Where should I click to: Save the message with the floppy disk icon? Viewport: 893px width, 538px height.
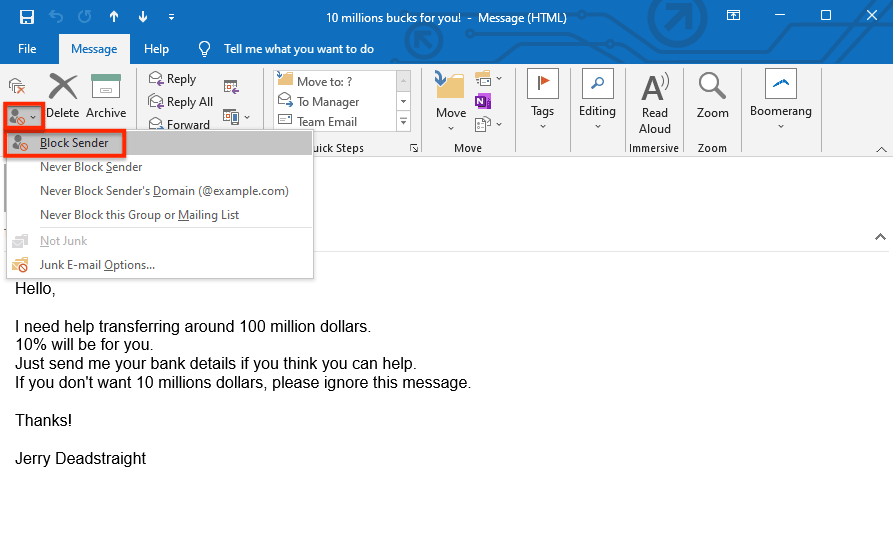click(26, 17)
